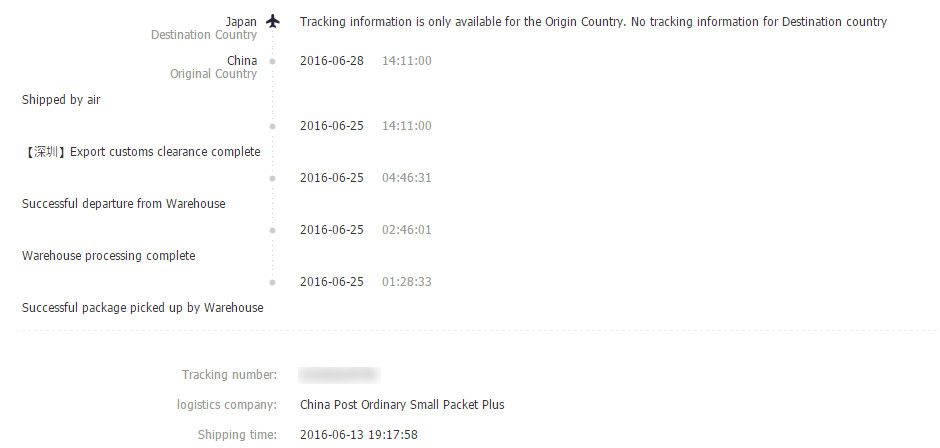This screenshot has height=448, width=940.
Task: Click the Japan destination country label
Action: tap(241, 21)
